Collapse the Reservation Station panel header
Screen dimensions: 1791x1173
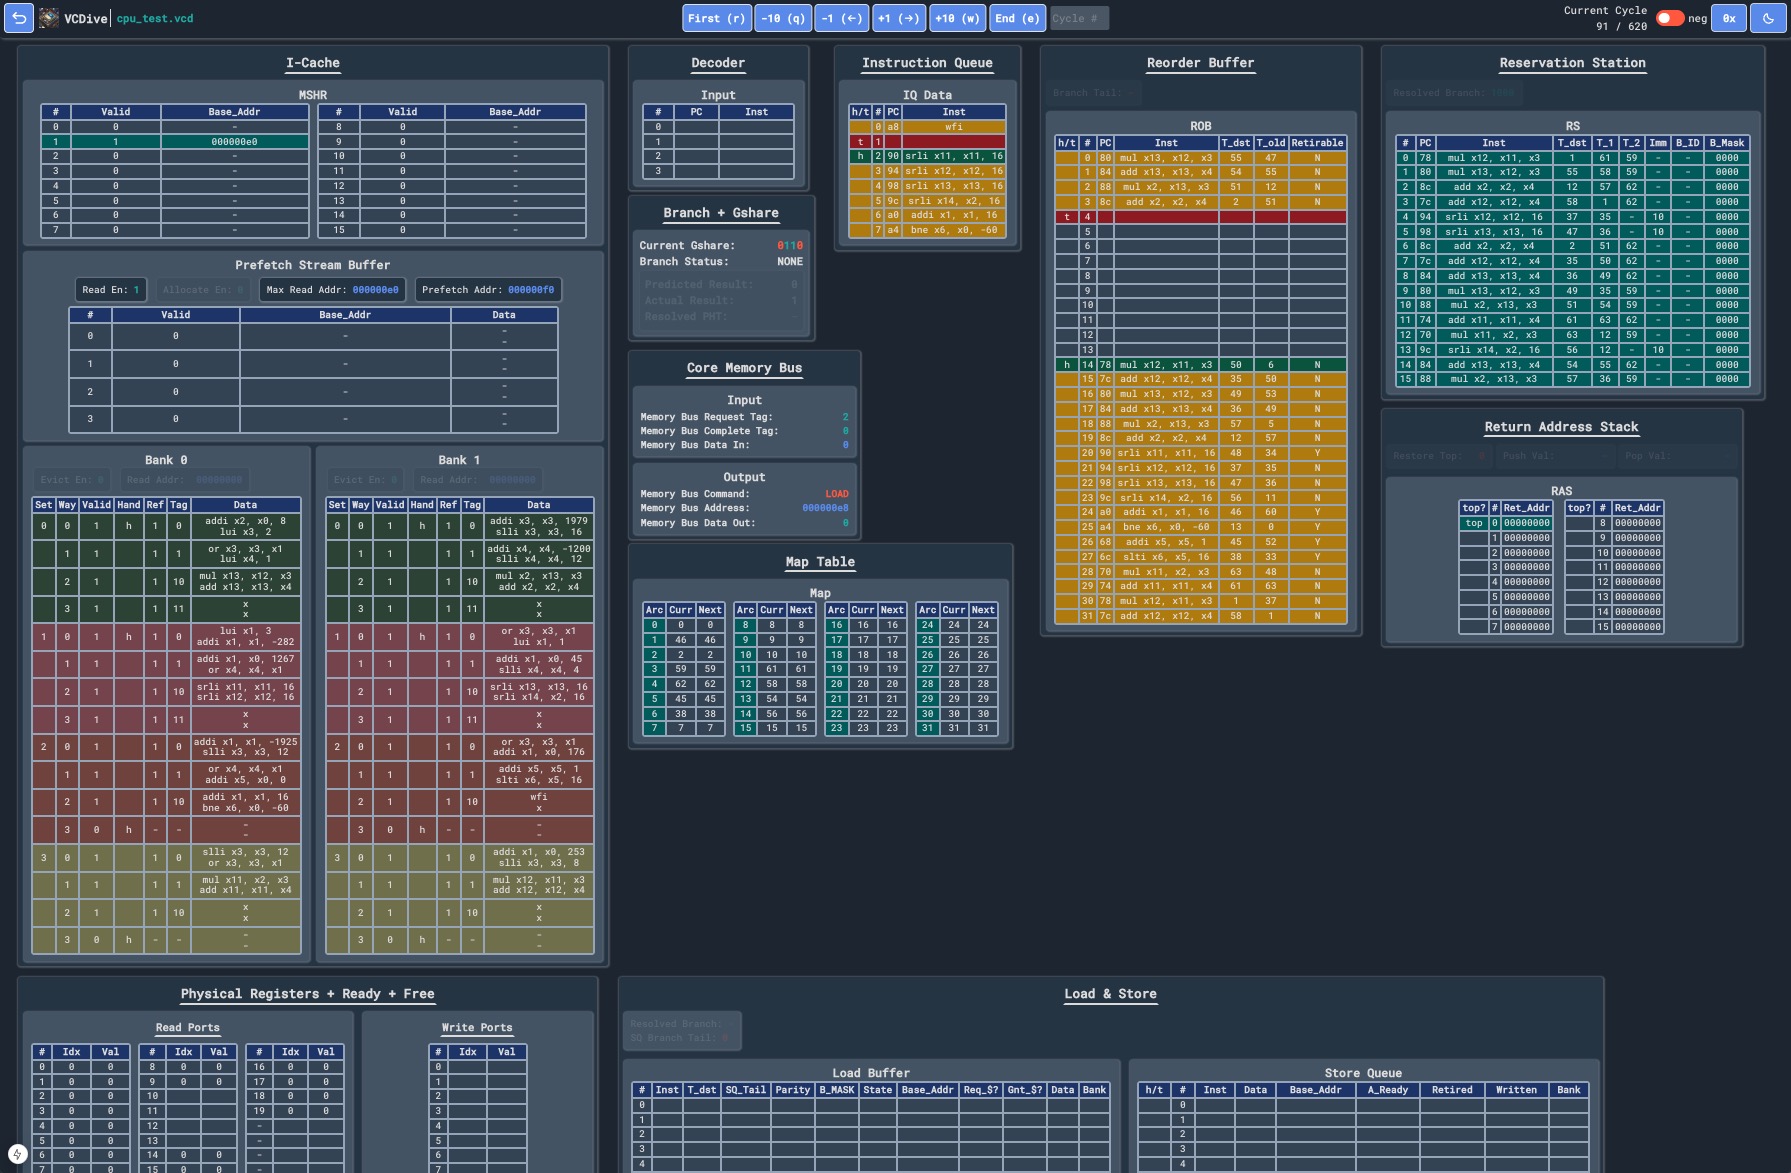click(x=1572, y=63)
